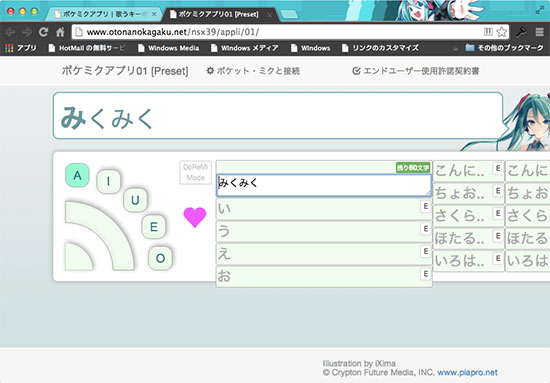Screen dimensions: 550x383
Task: Select the う lyric slot
Action: point(324,231)
